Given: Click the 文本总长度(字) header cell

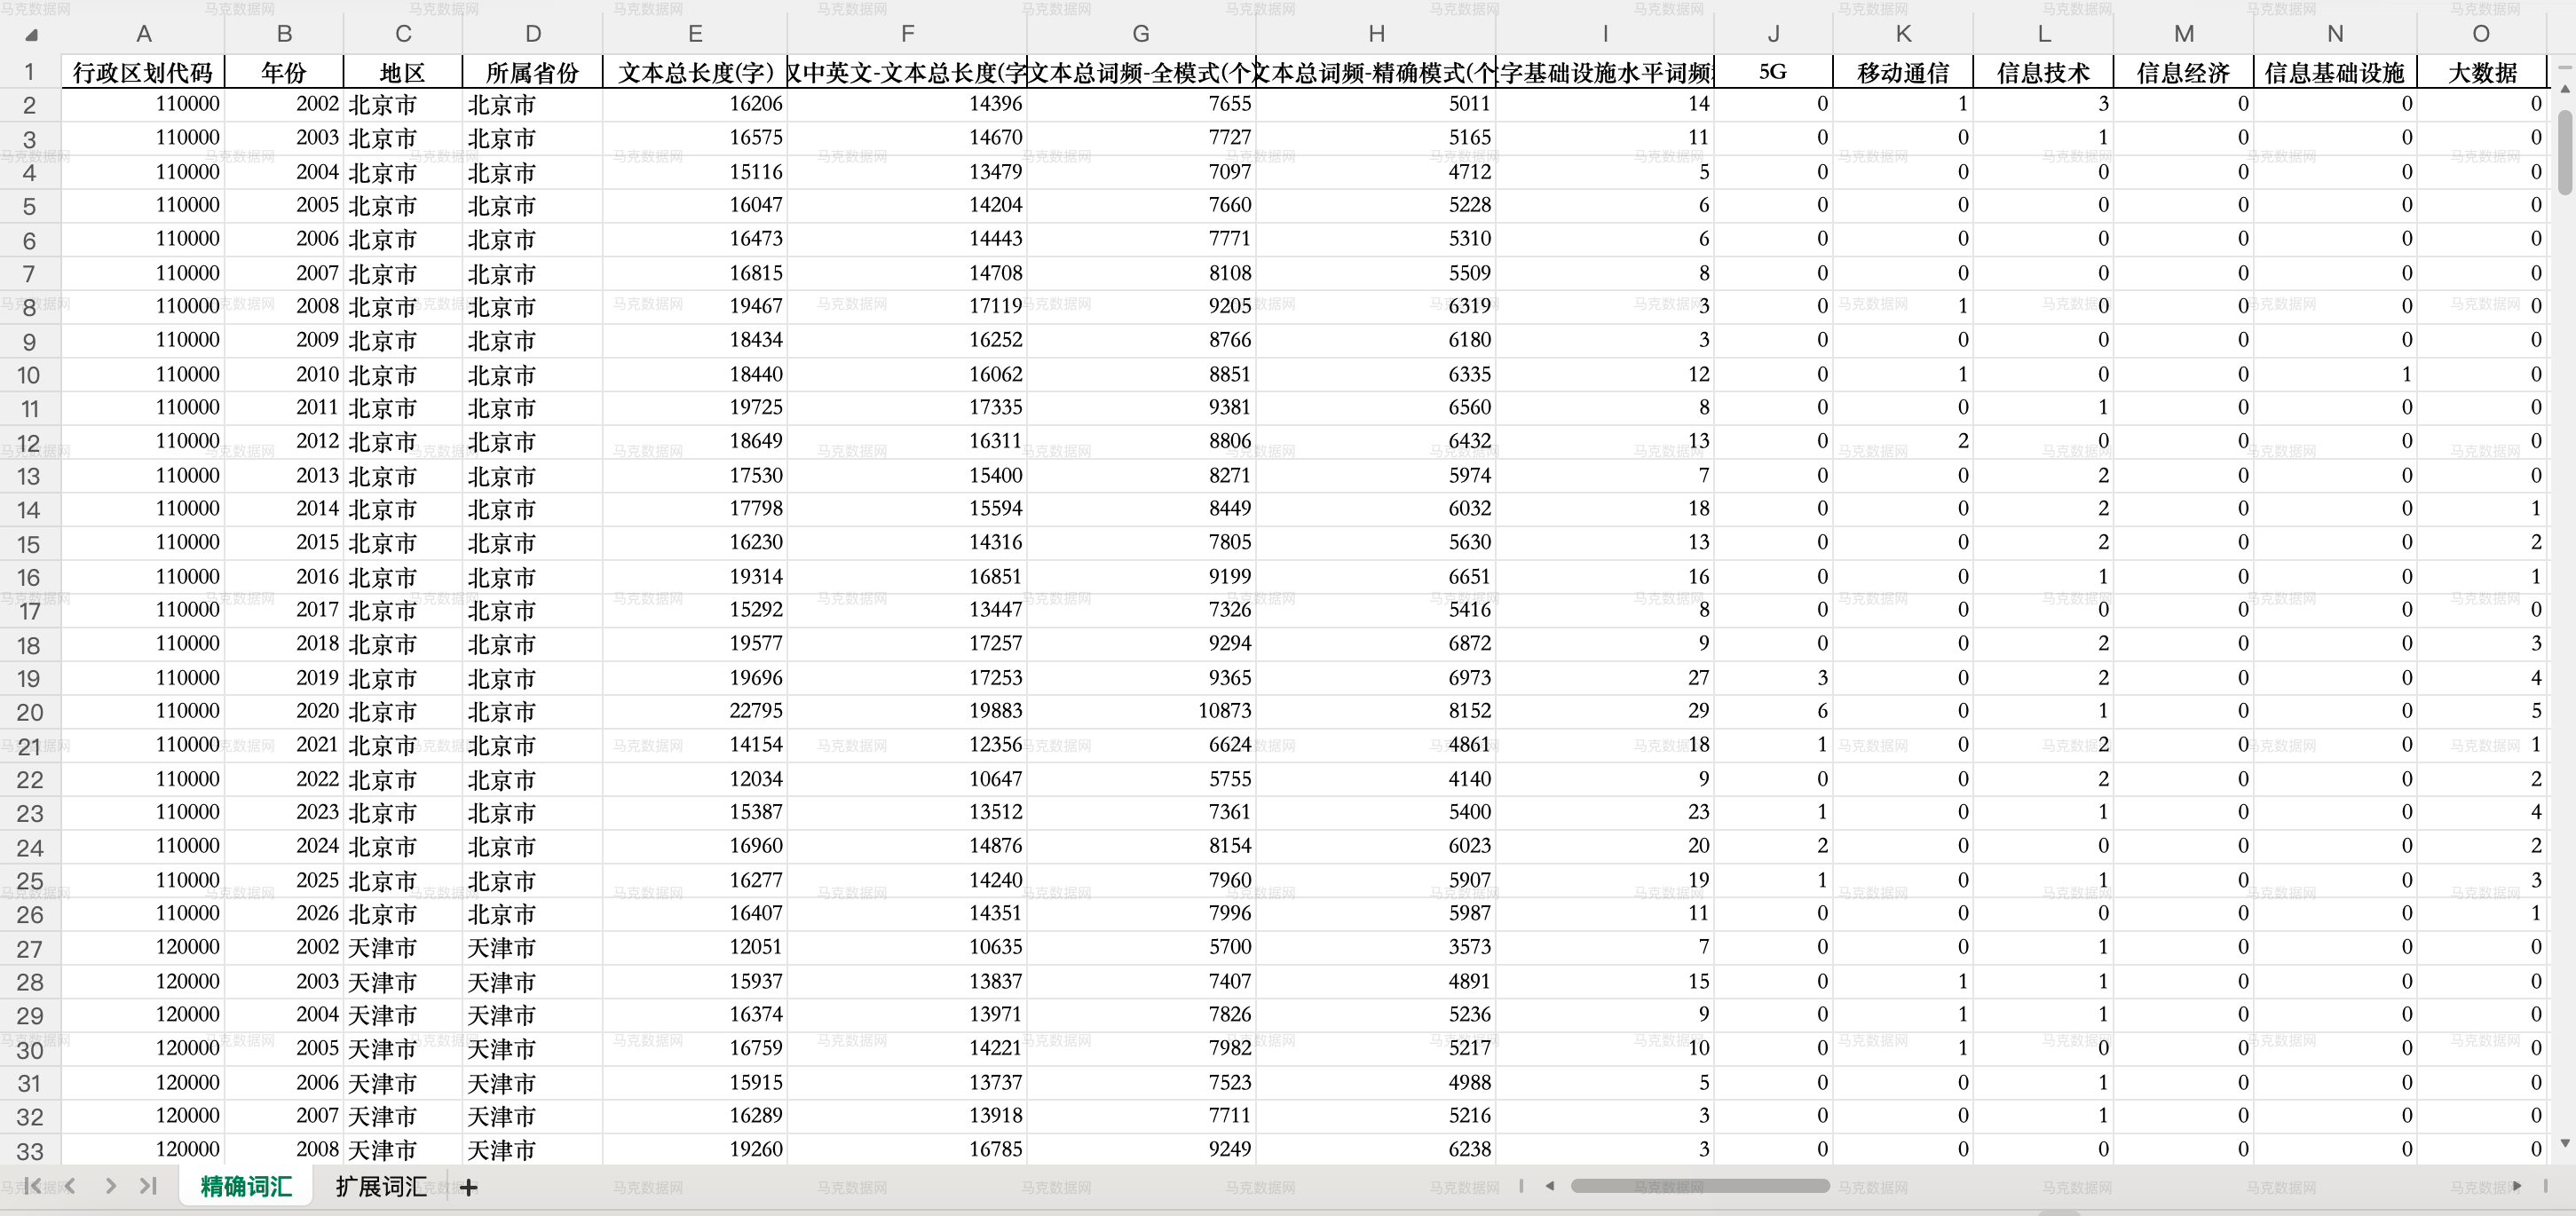Looking at the screenshot, I should [x=695, y=72].
